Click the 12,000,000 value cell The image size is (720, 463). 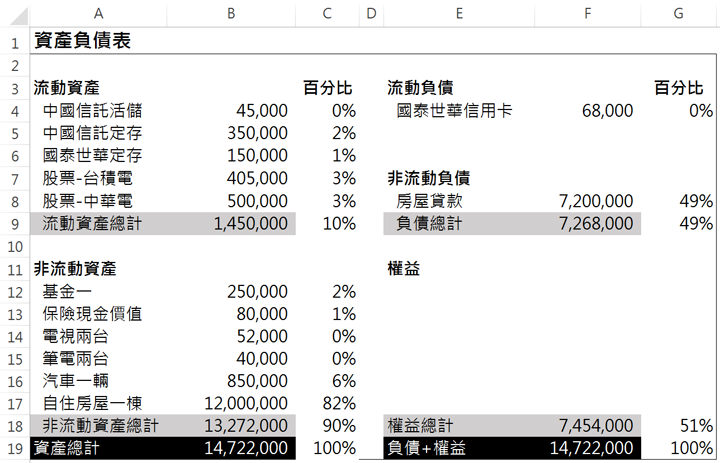coord(231,403)
